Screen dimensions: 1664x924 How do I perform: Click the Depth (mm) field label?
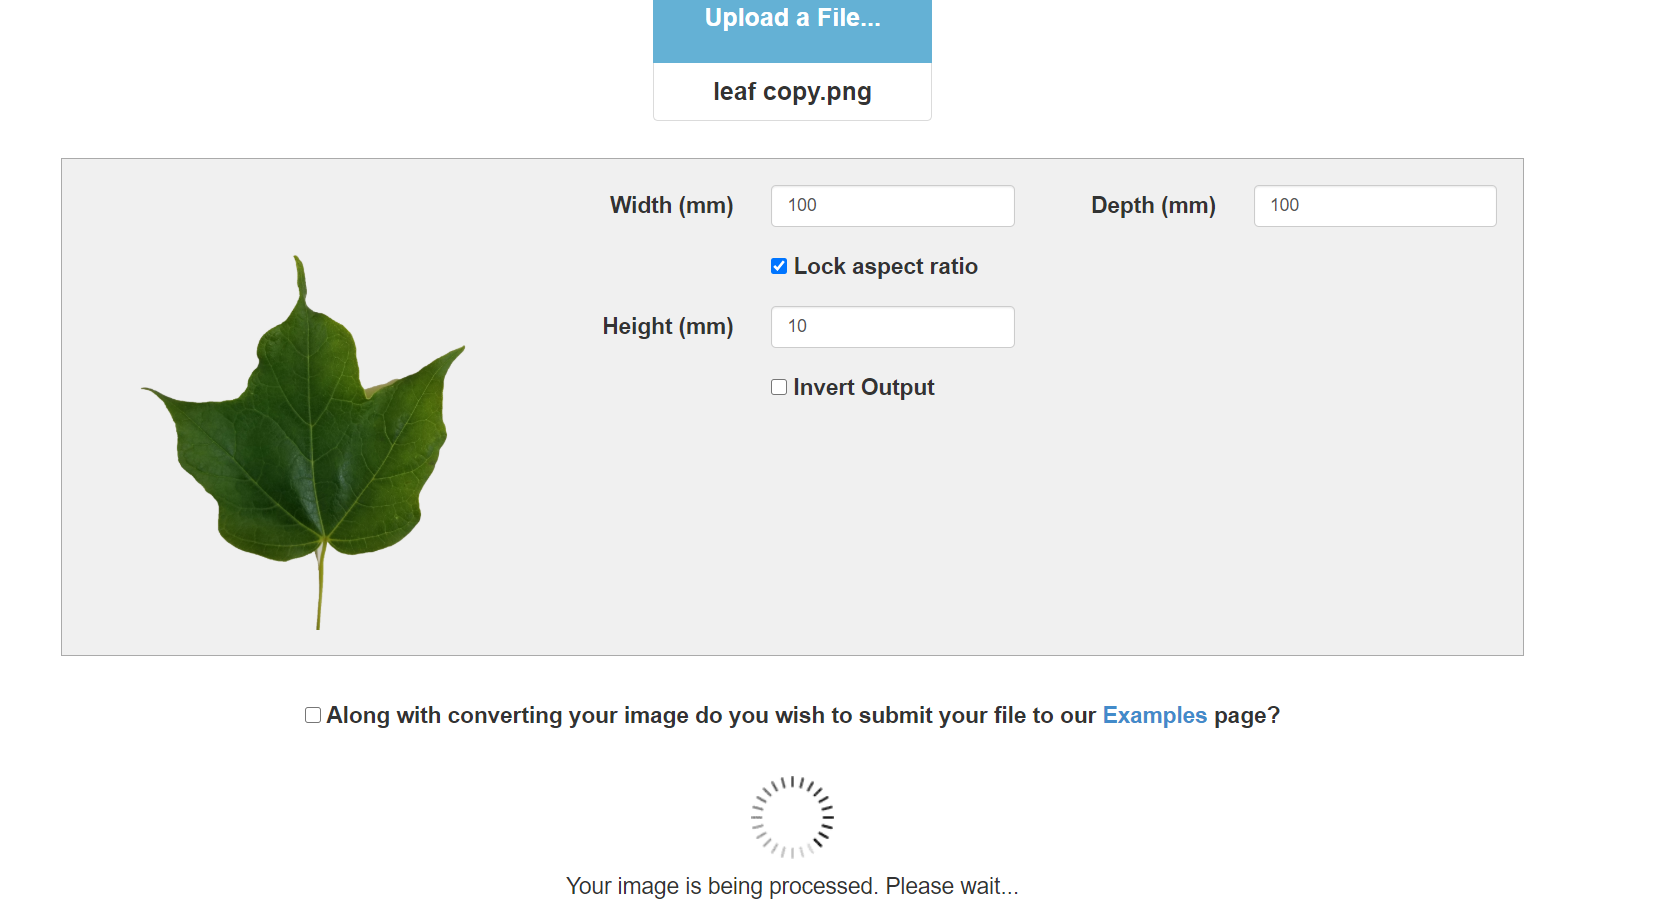click(1152, 205)
